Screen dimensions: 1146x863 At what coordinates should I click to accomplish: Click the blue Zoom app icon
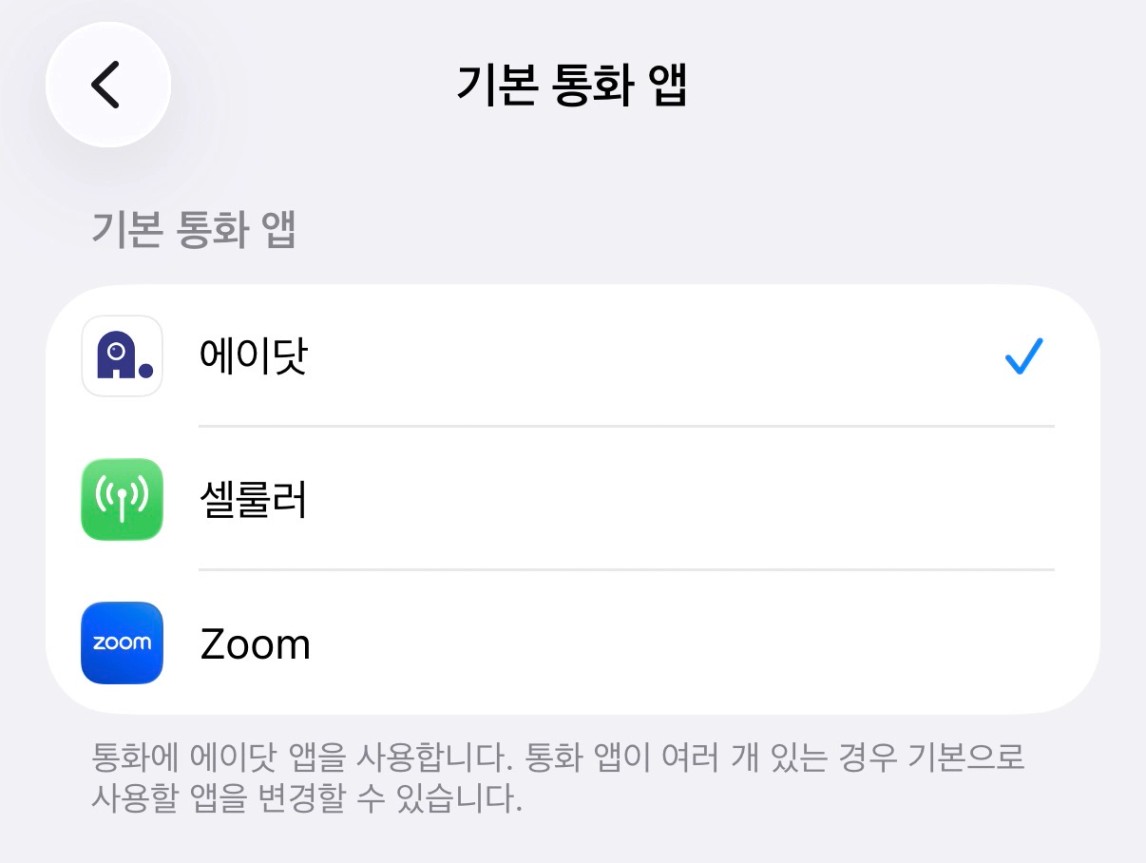click(x=122, y=643)
